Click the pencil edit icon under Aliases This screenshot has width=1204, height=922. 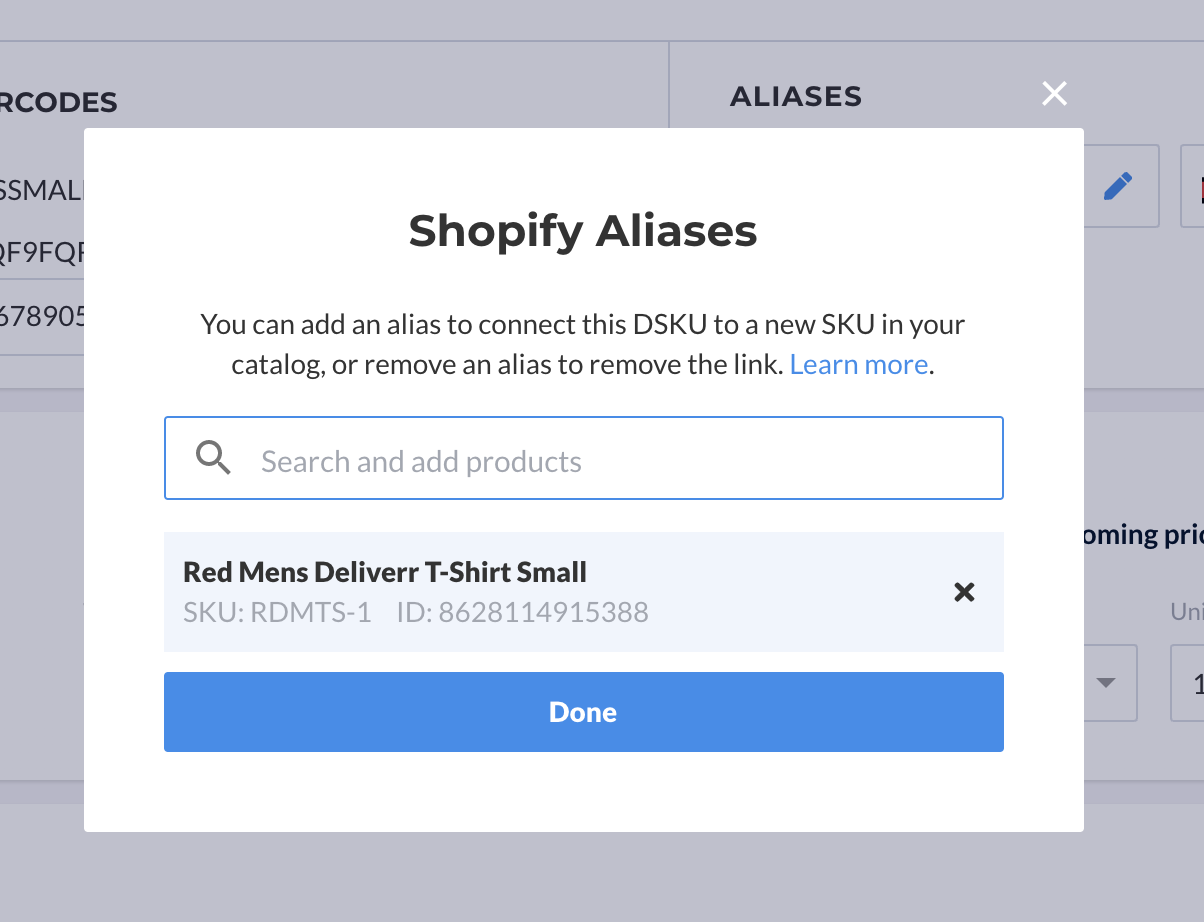click(1118, 186)
